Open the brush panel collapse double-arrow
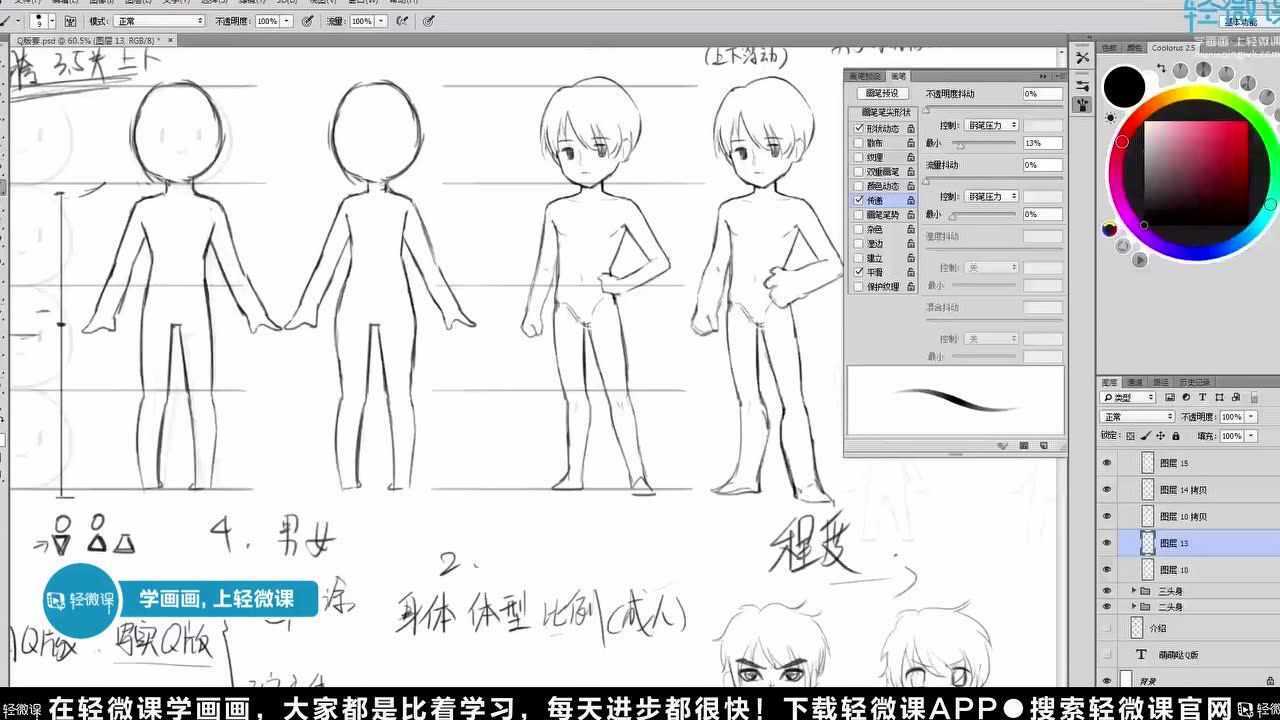1280x720 pixels. coord(1042,76)
